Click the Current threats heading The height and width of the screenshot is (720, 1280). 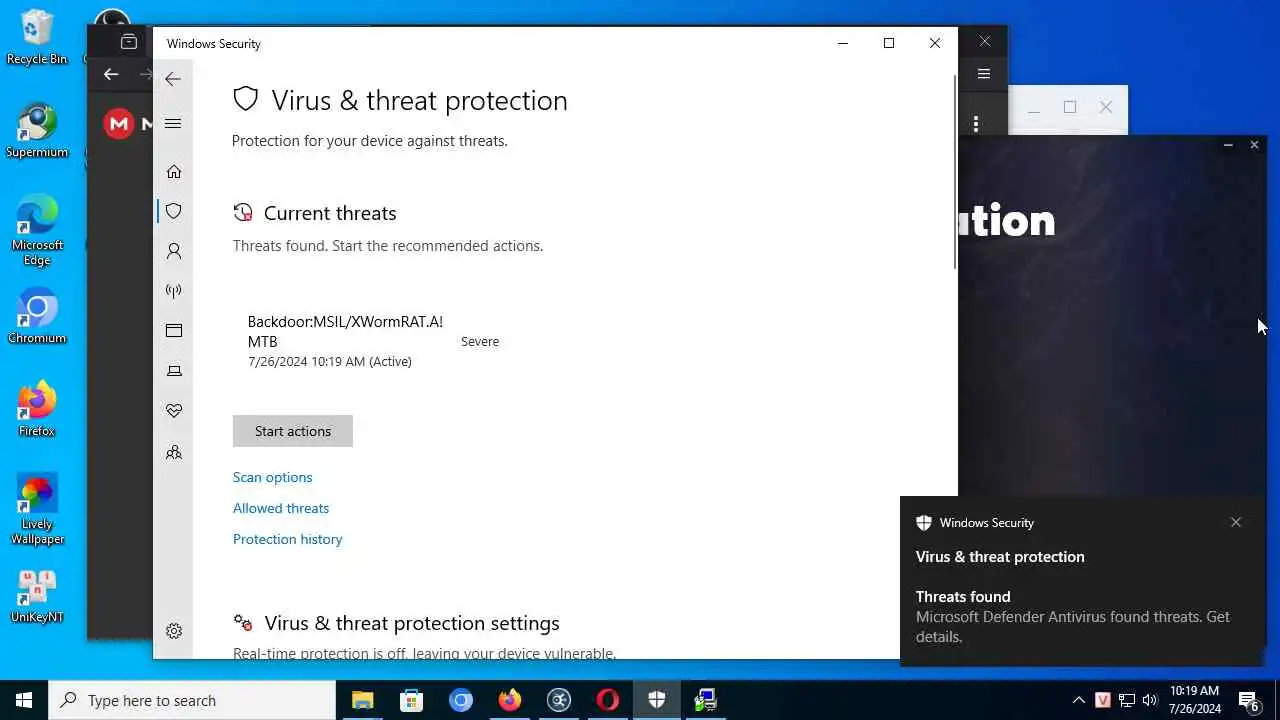[330, 213]
